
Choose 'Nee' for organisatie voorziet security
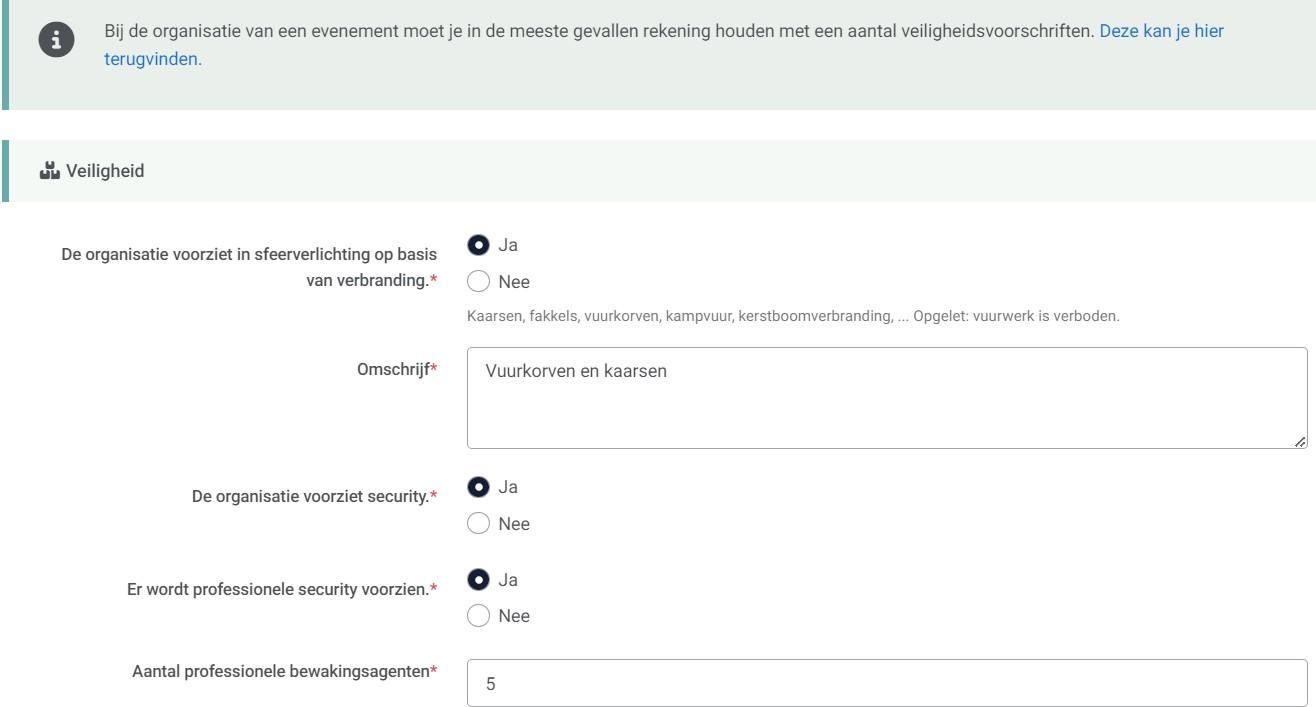(478, 524)
